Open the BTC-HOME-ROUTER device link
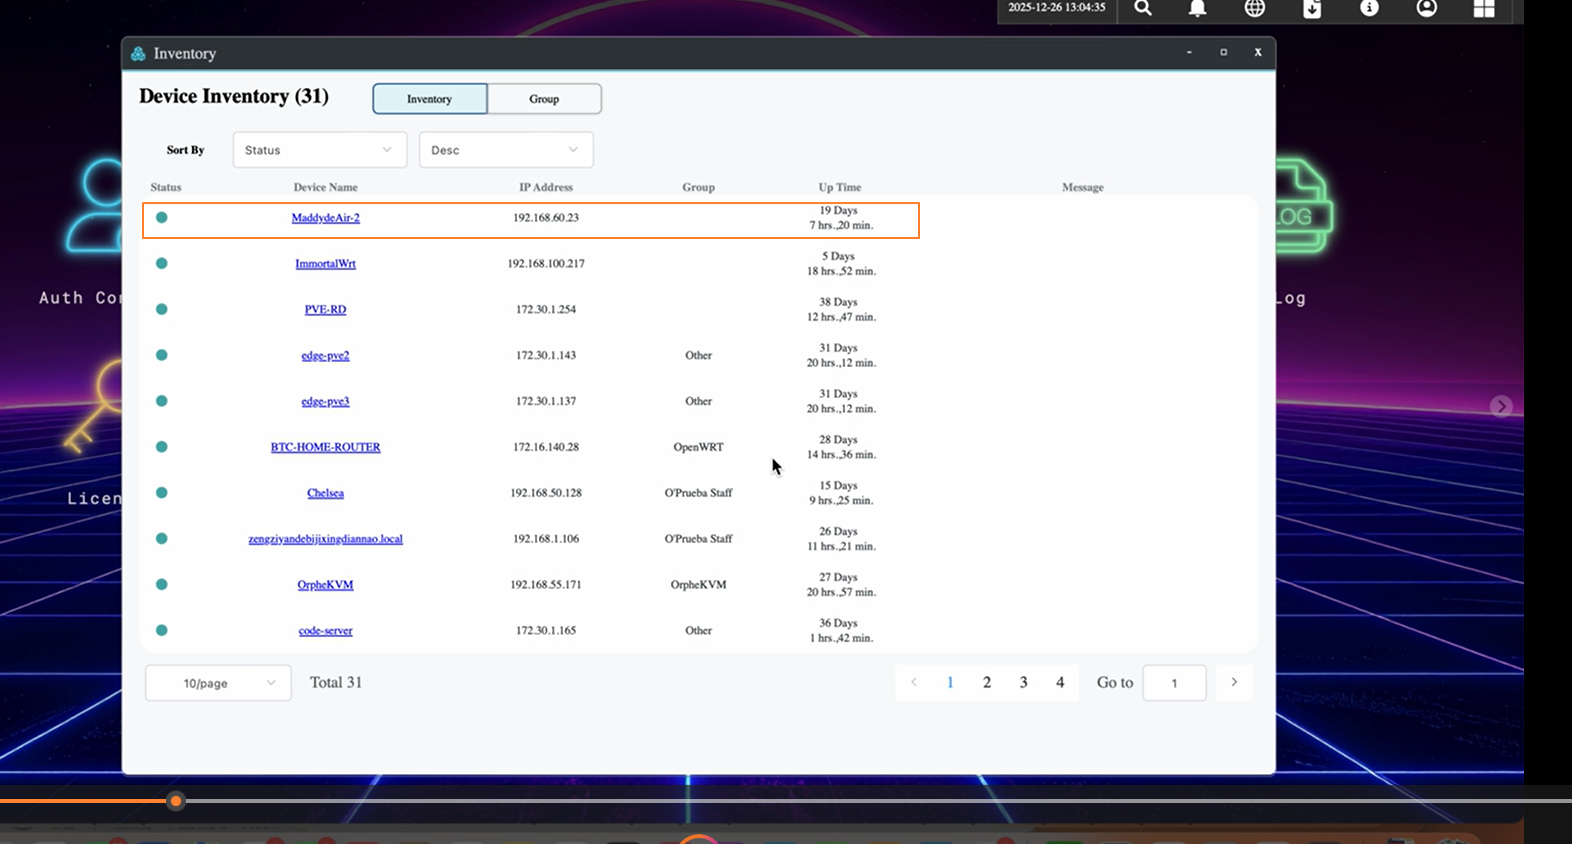 325,447
